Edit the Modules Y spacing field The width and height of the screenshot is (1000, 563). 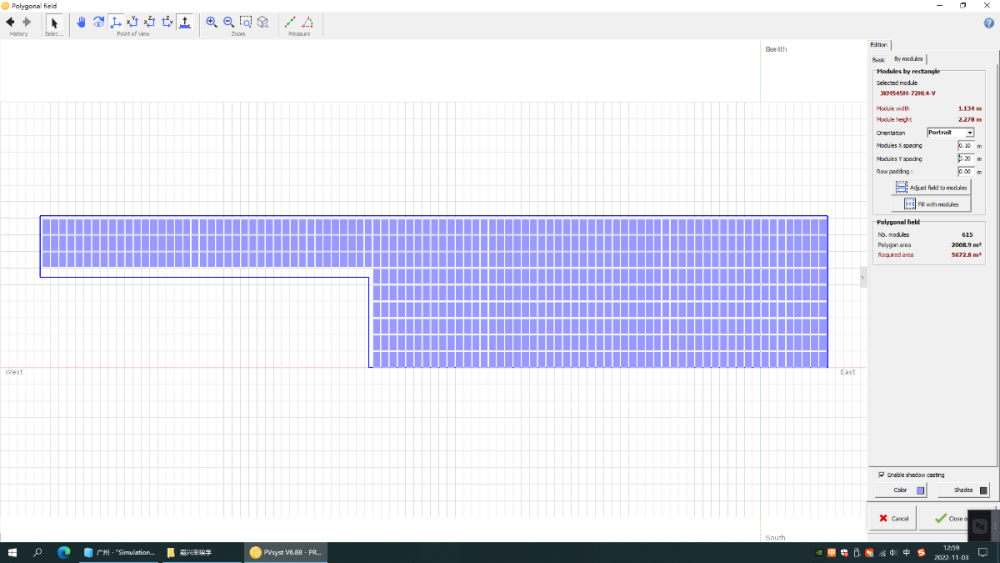(x=966, y=159)
